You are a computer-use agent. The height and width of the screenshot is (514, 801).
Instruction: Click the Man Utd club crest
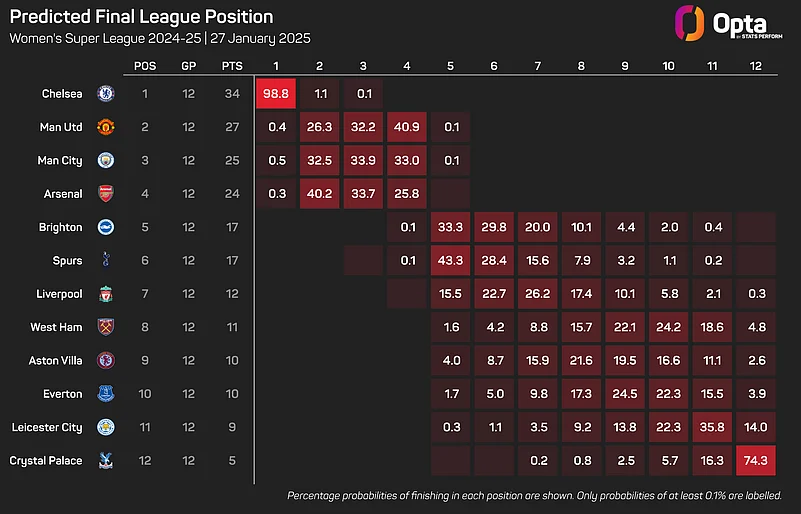coord(105,127)
